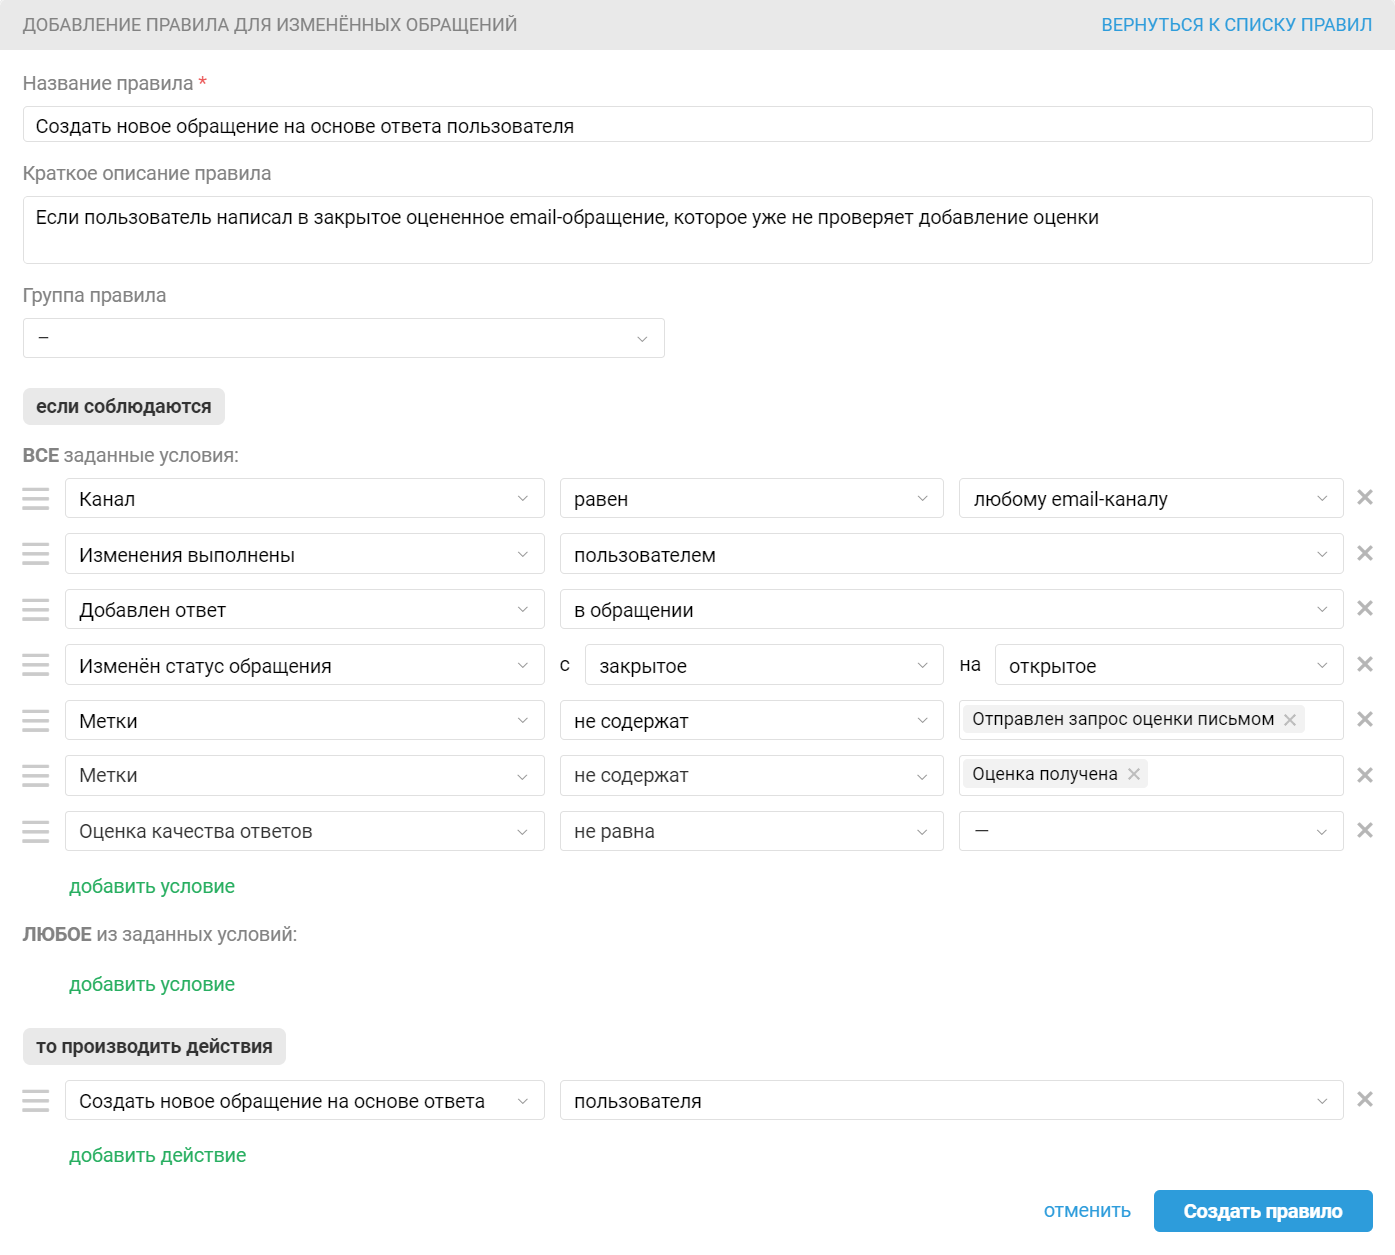Open the любому email-каналу dropdown
Screen dimensions: 1395x1255
click(1150, 499)
